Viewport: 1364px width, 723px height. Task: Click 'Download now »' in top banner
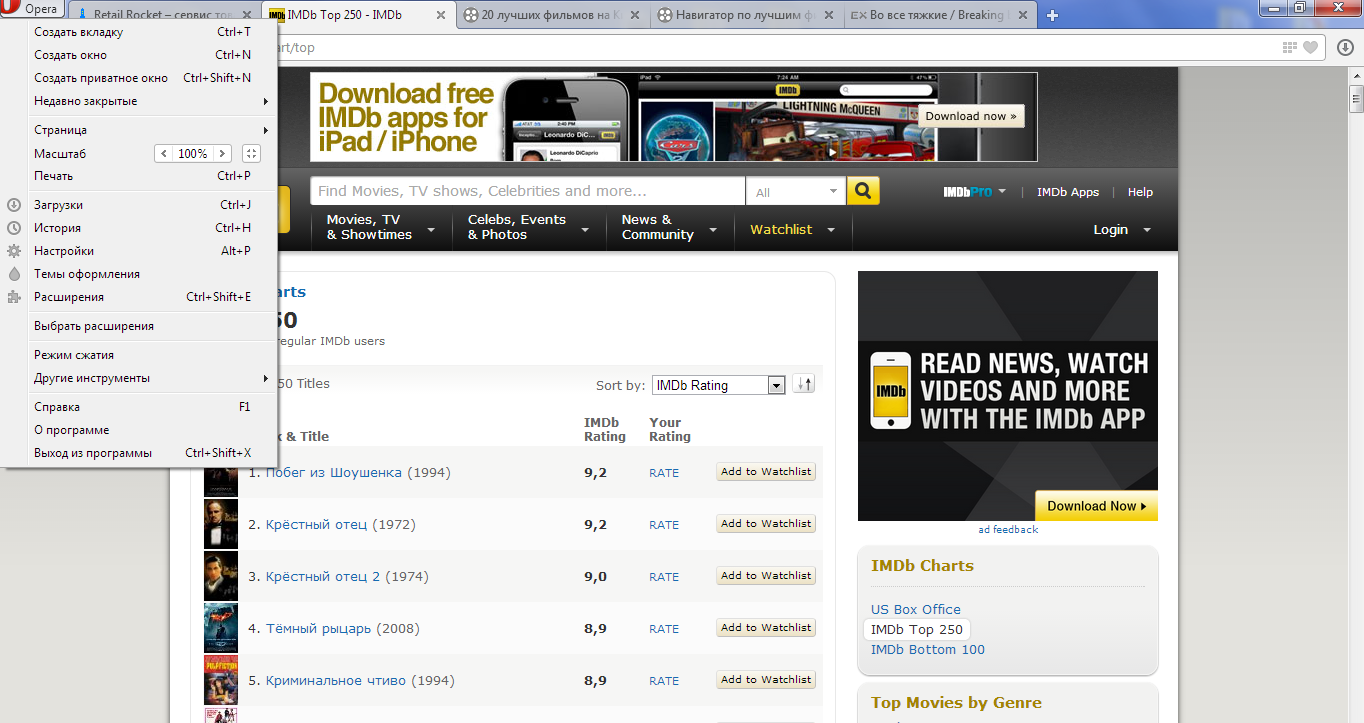pos(971,116)
